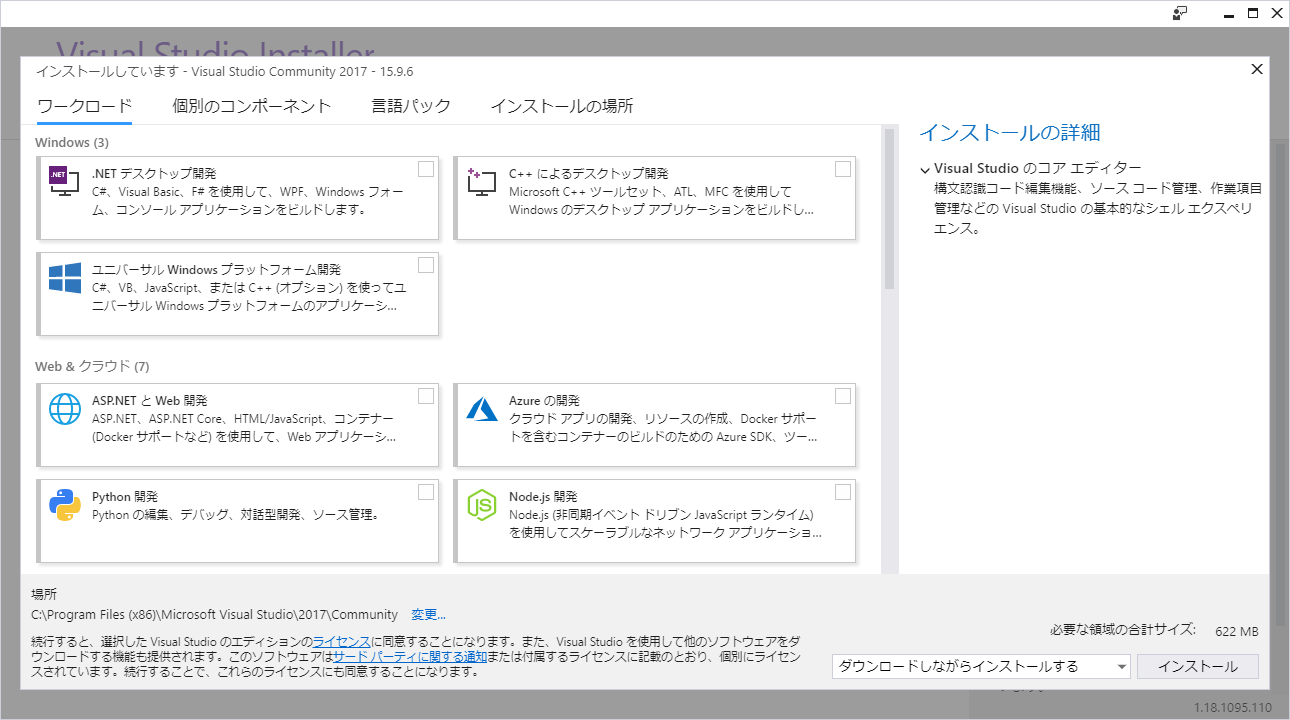
Task: Open ダウンロードしながらインストールする dropdown
Action: (x=981, y=667)
